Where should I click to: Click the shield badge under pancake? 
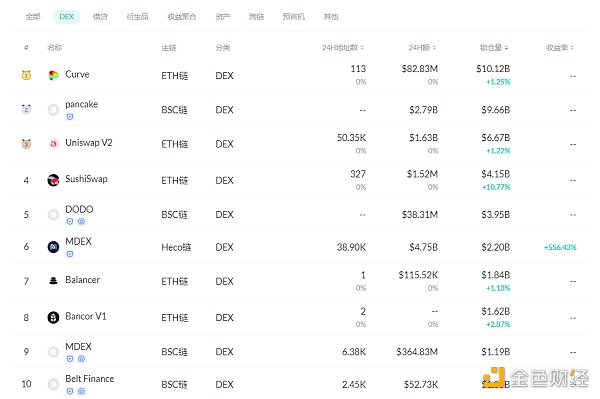point(70,117)
